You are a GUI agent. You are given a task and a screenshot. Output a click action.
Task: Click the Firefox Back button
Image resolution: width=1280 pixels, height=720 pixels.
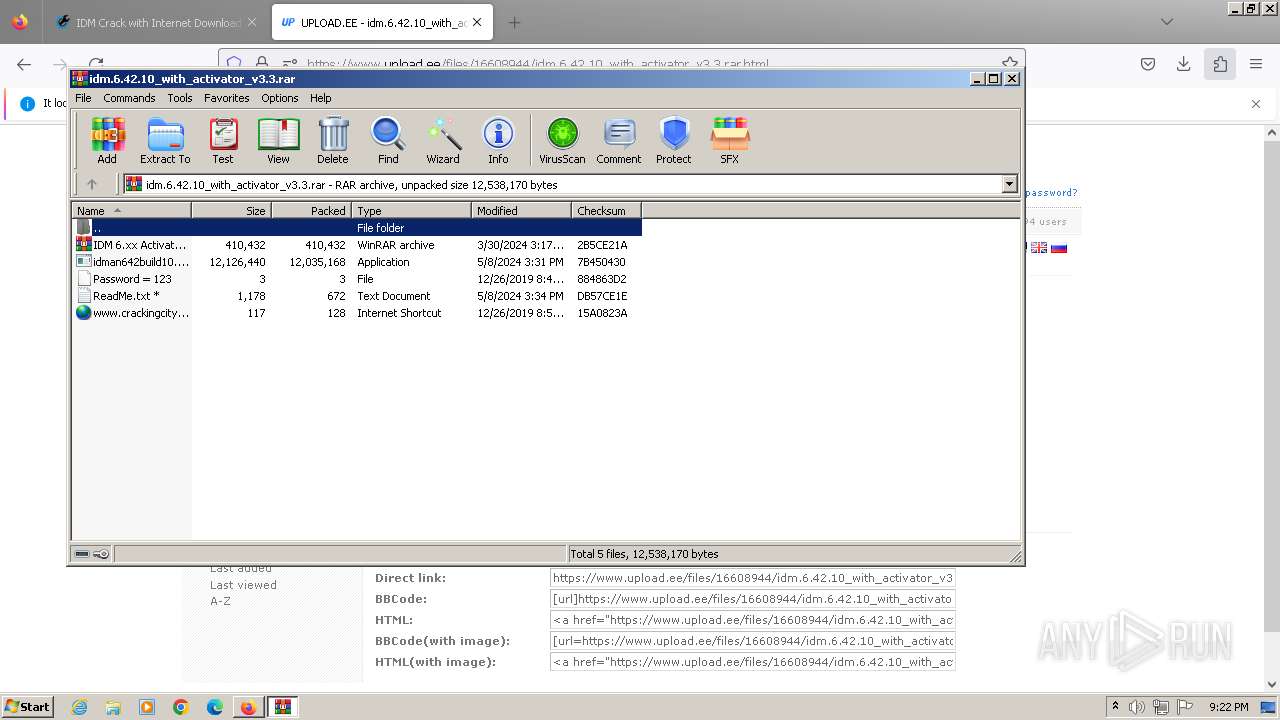pyautogui.click(x=24, y=64)
